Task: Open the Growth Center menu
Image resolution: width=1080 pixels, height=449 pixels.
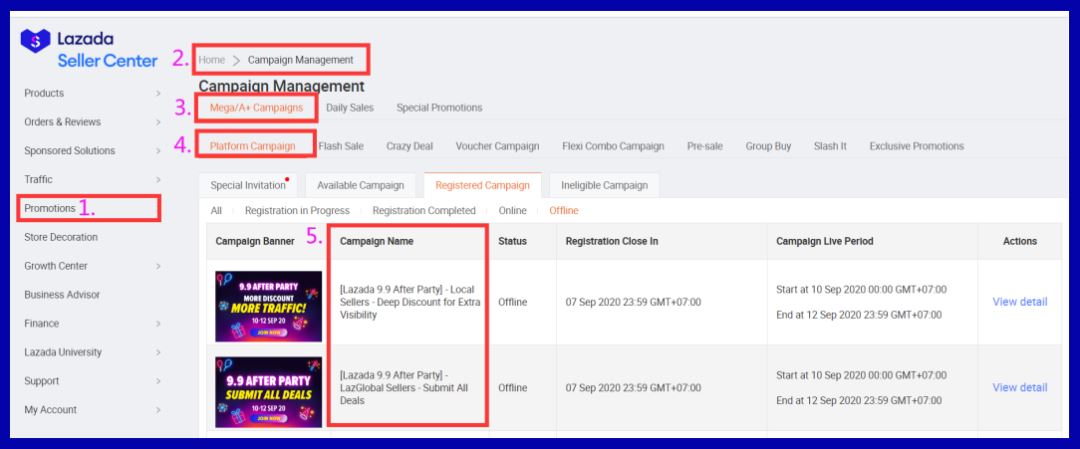Action: (56, 266)
